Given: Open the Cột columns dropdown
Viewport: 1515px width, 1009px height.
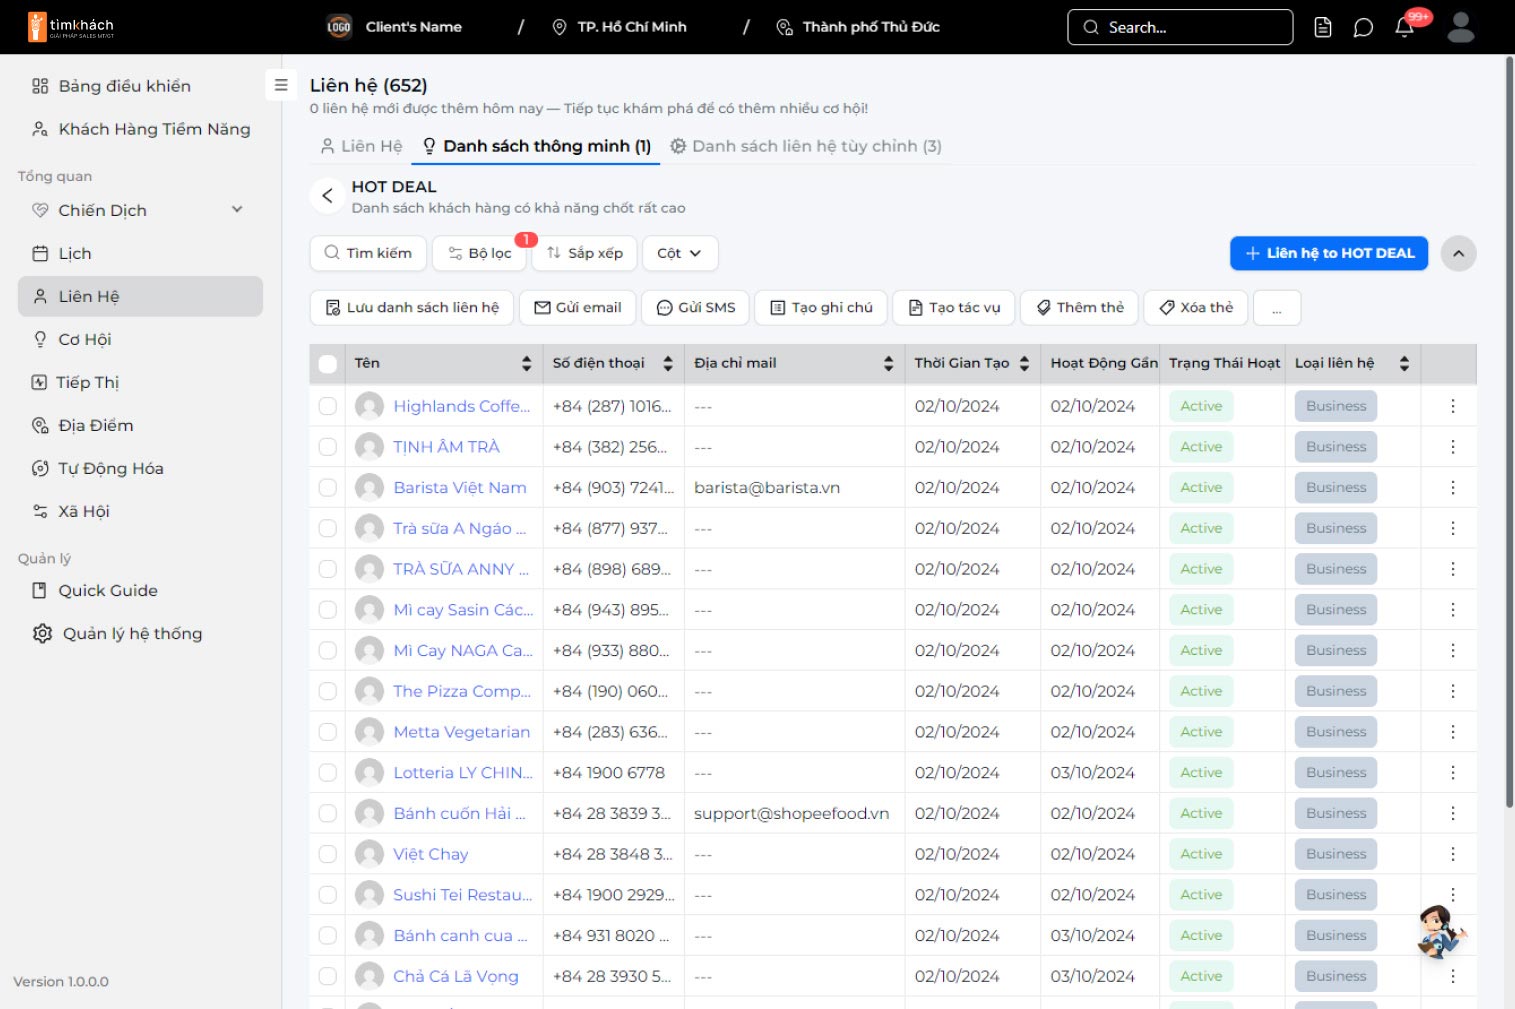Looking at the screenshot, I should point(680,253).
